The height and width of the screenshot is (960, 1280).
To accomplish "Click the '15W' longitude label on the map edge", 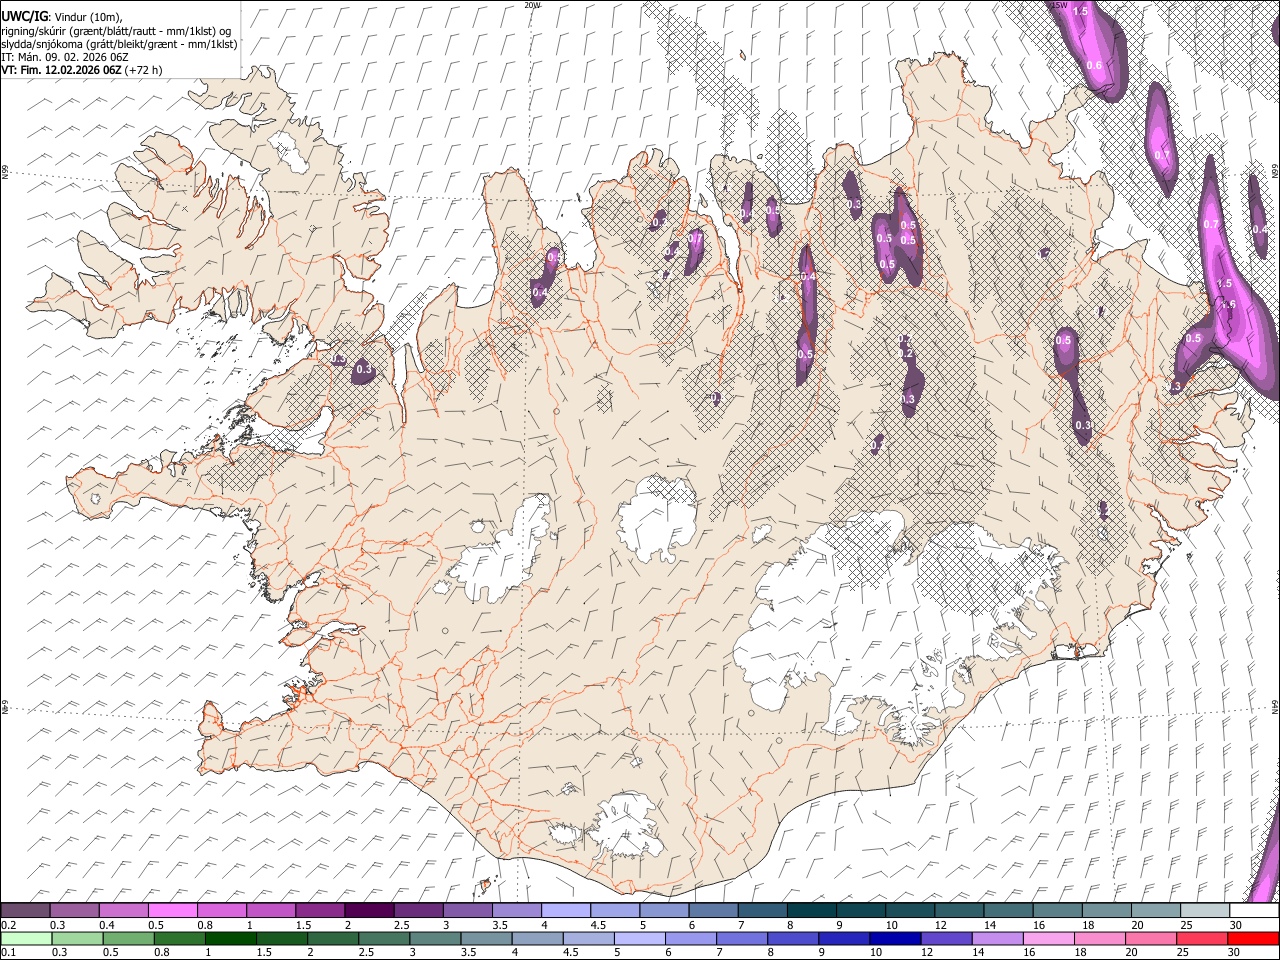I will pos(1060,5).
